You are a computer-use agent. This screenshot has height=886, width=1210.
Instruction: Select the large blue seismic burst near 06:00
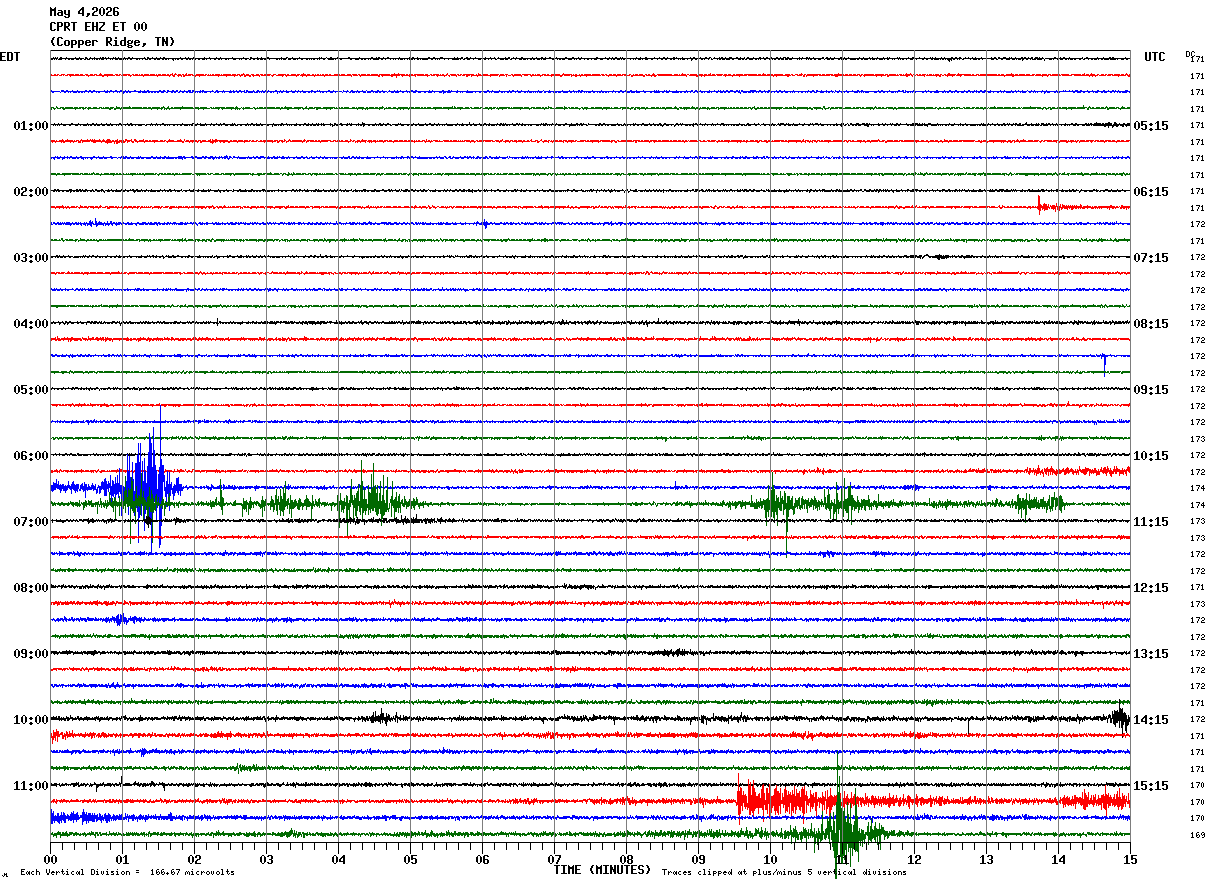[146, 480]
